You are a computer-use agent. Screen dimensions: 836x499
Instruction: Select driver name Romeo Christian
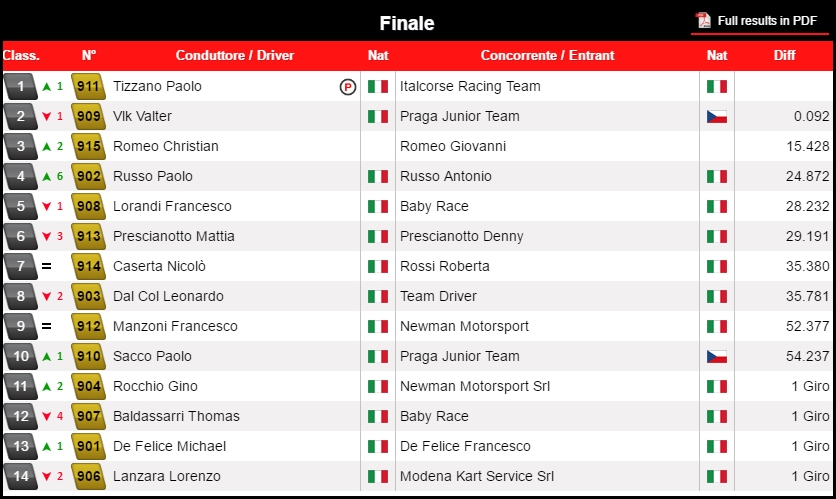tap(166, 146)
